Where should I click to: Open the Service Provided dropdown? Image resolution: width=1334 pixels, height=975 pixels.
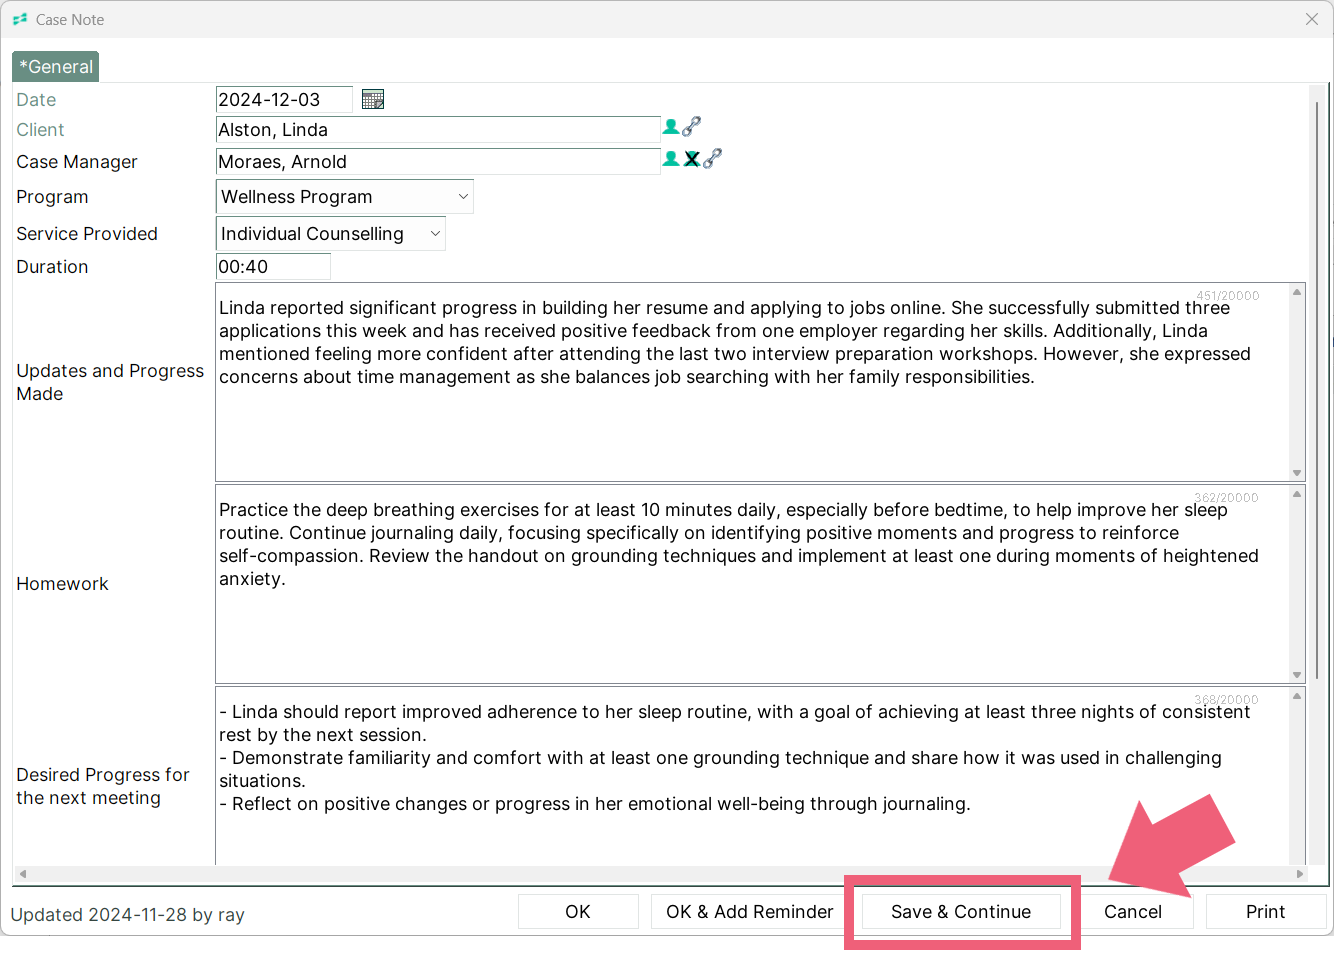[x=331, y=234]
